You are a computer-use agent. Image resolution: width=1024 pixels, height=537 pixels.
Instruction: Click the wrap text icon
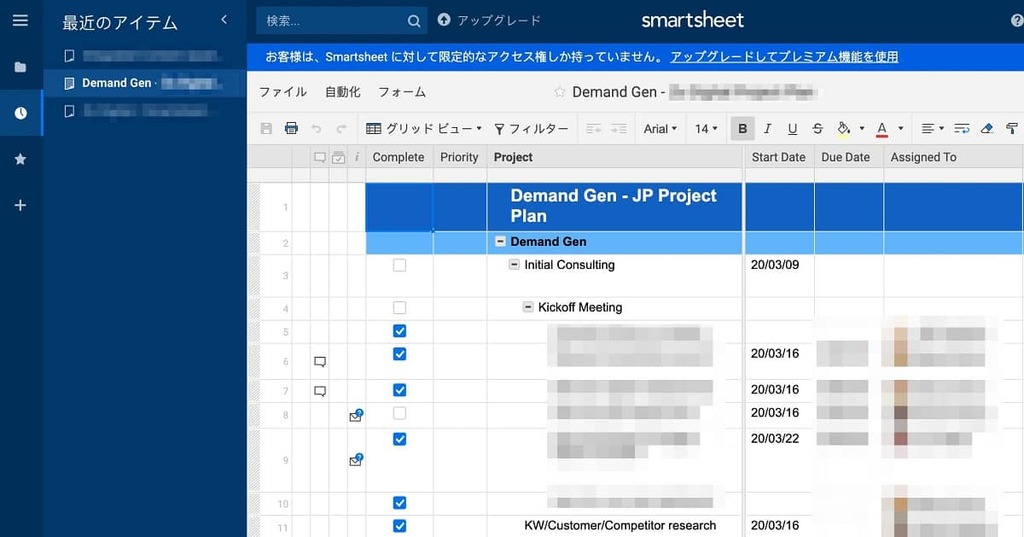(x=961, y=129)
